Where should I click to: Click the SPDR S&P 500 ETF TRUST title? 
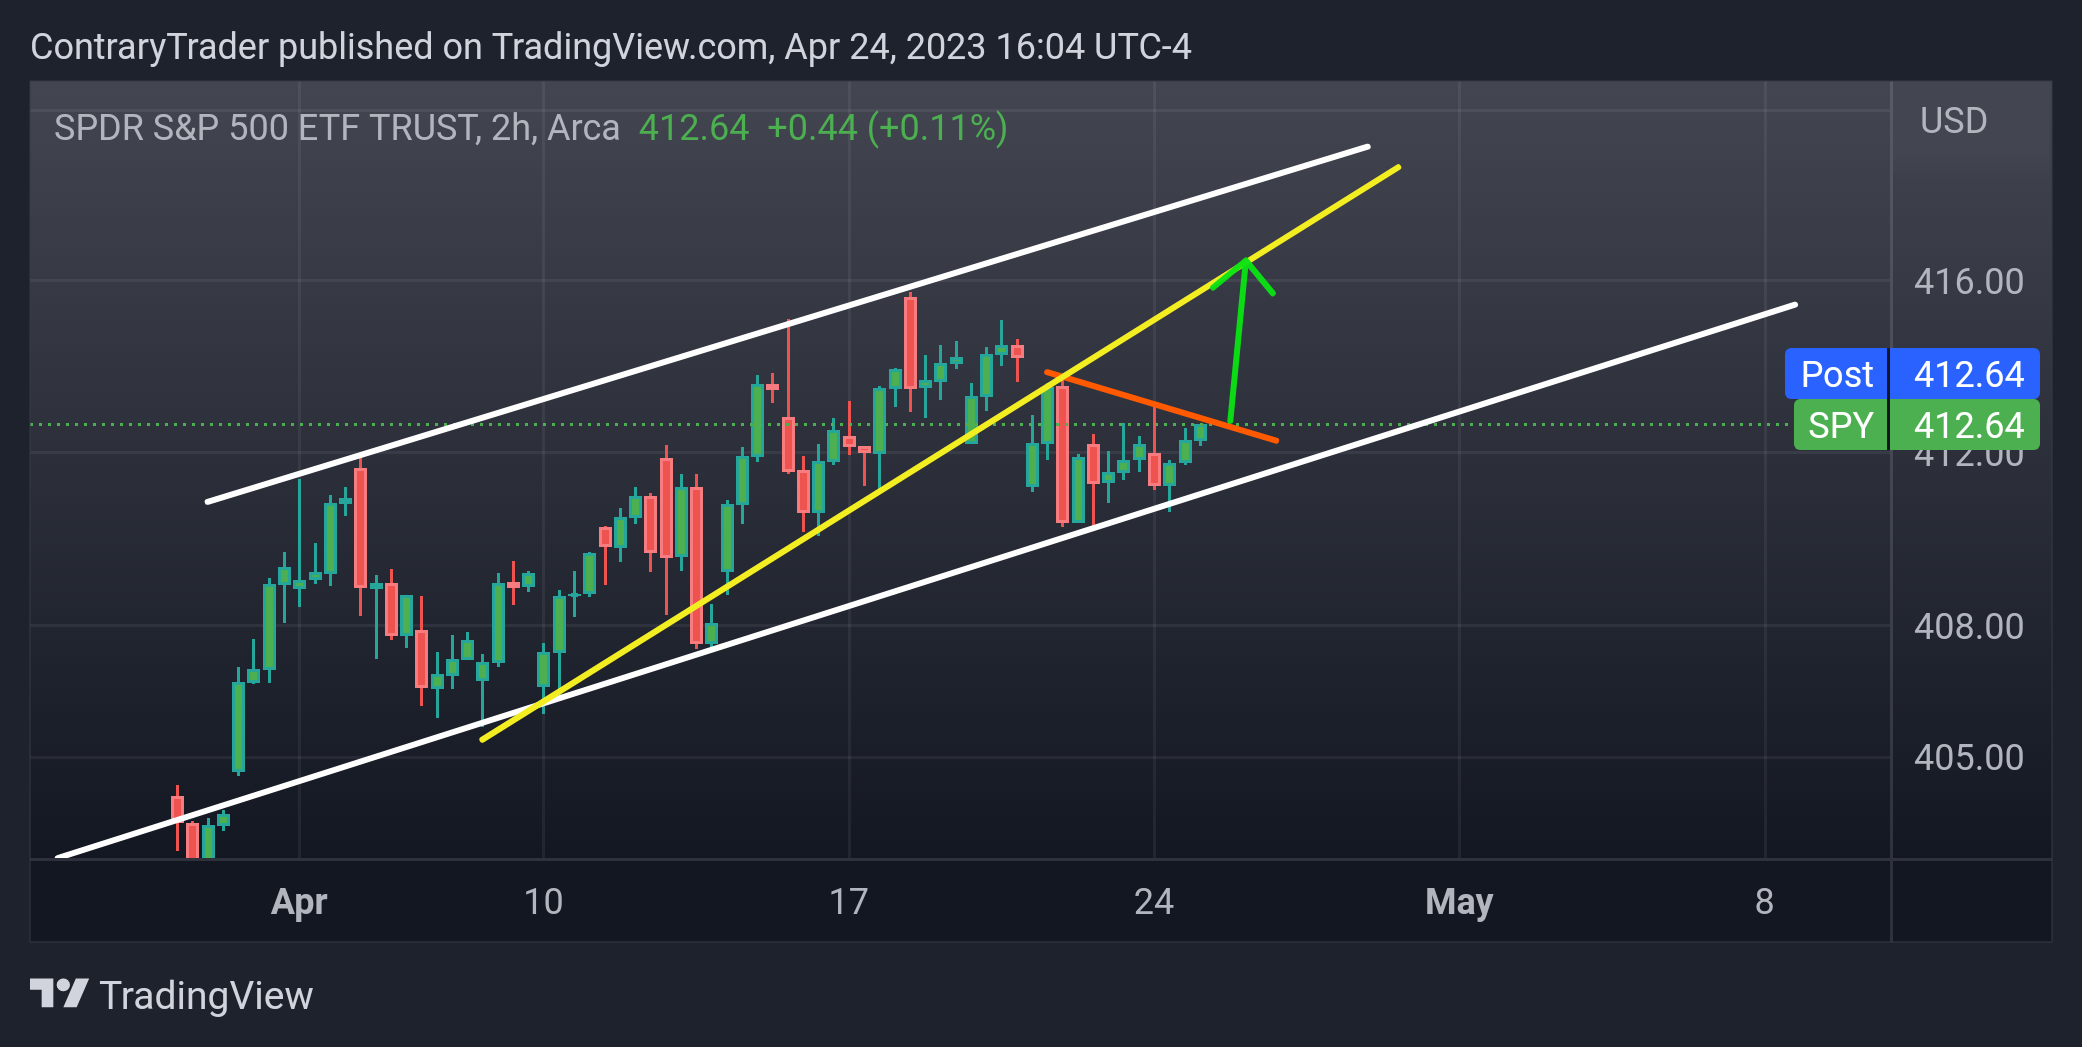[x=337, y=128]
